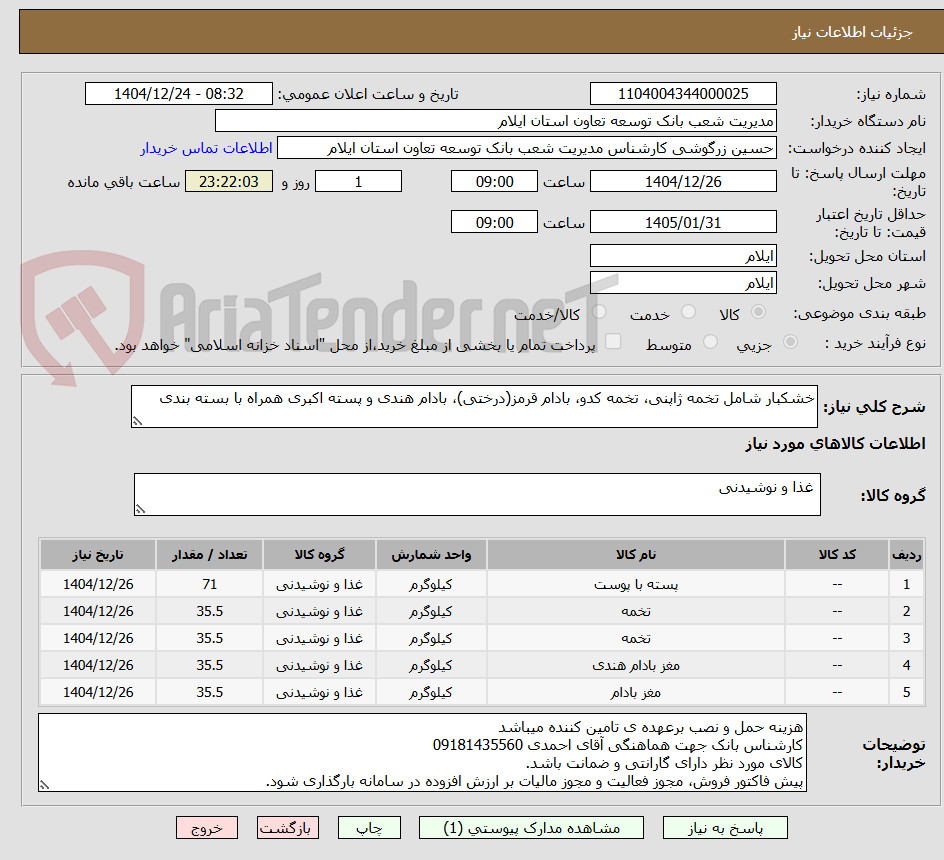Click the اطلاعات کالاهای مورد نیاز heading
The width and height of the screenshot is (944, 860).
click(x=835, y=444)
